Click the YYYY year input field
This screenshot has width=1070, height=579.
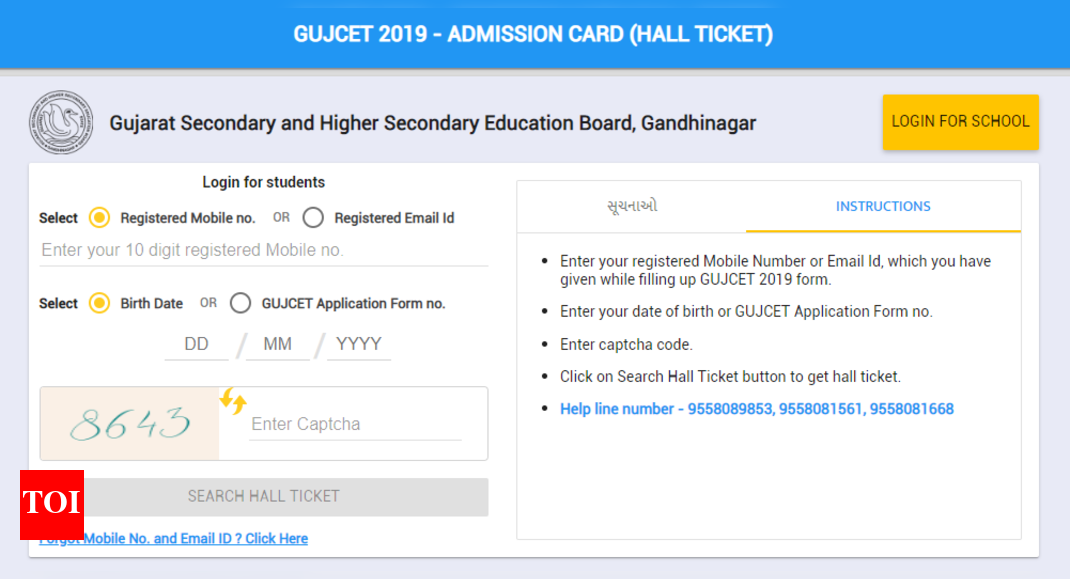pyautogui.click(x=358, y=344)
